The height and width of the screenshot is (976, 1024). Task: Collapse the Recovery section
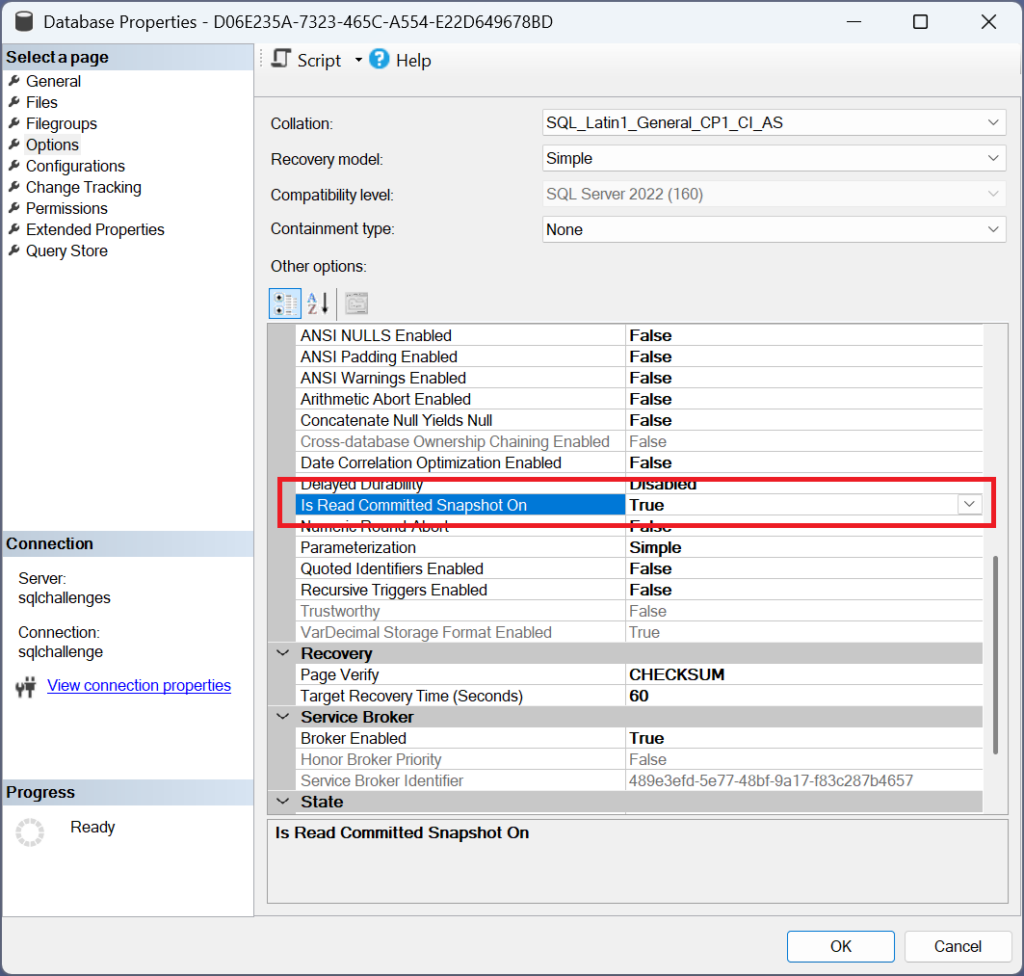(281, 653)
